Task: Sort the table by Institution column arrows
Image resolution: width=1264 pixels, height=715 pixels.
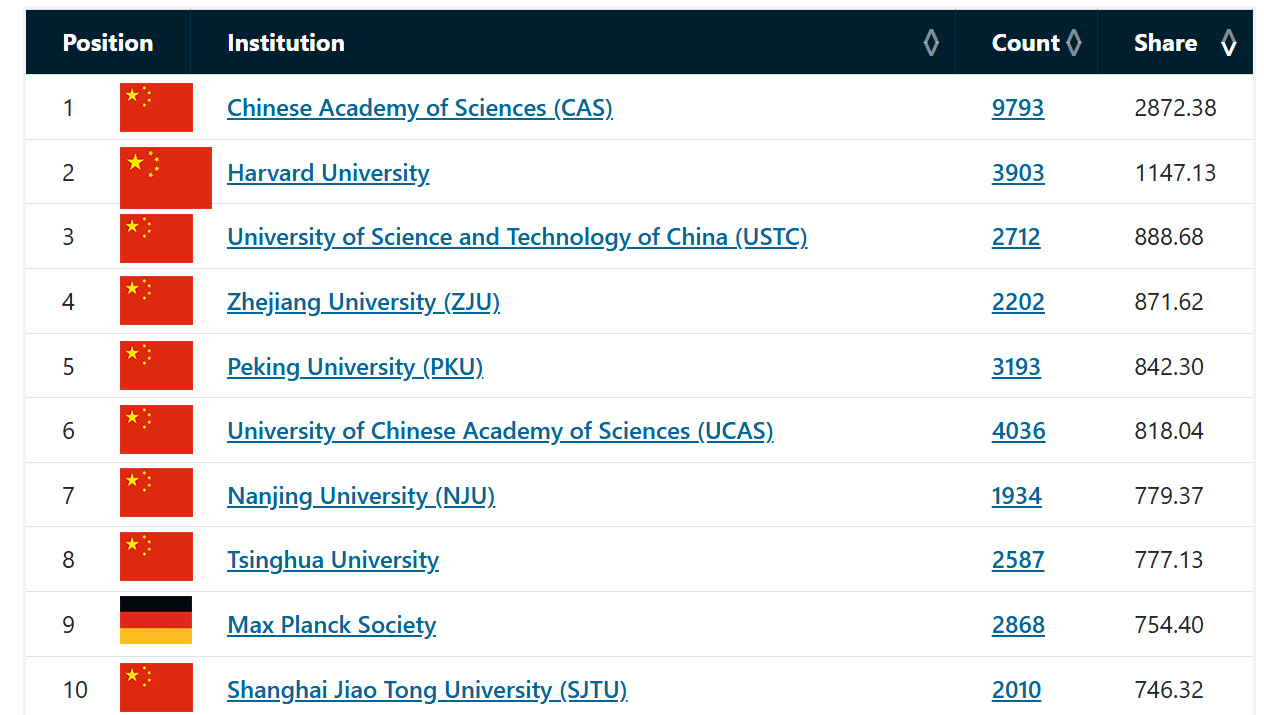Action: [931, 43]
